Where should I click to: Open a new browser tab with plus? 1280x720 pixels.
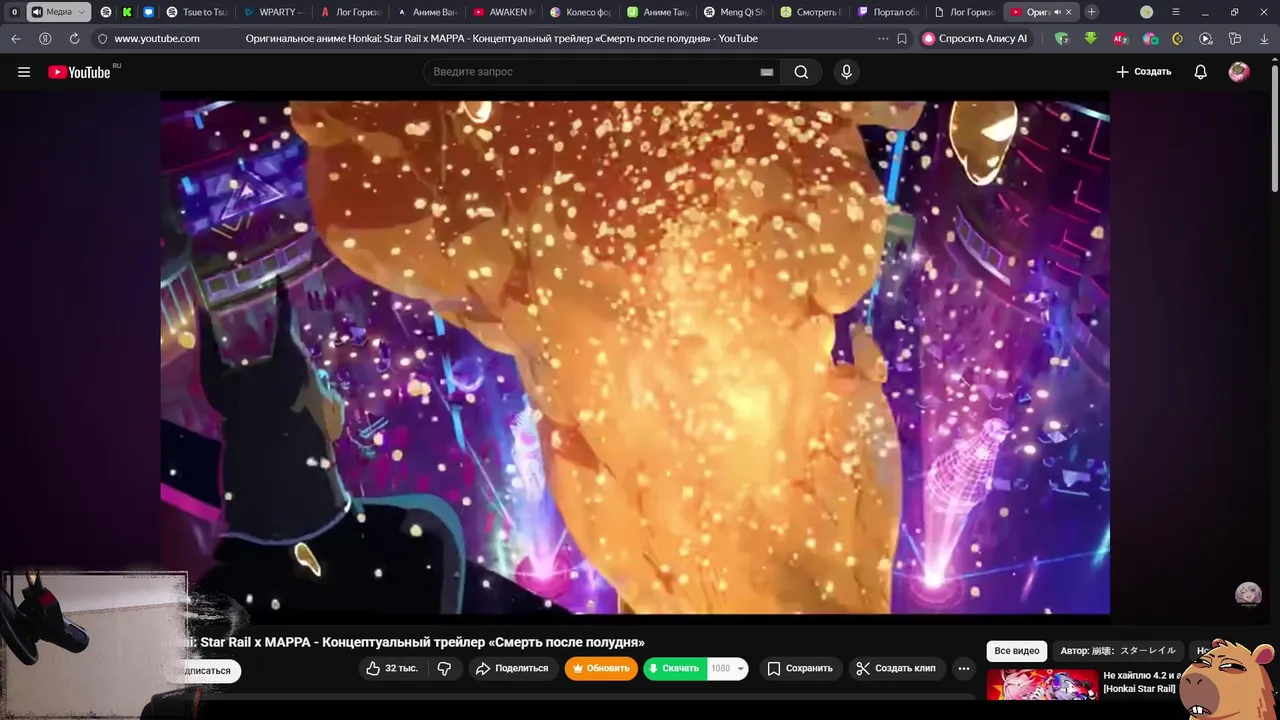point(1092,12)
